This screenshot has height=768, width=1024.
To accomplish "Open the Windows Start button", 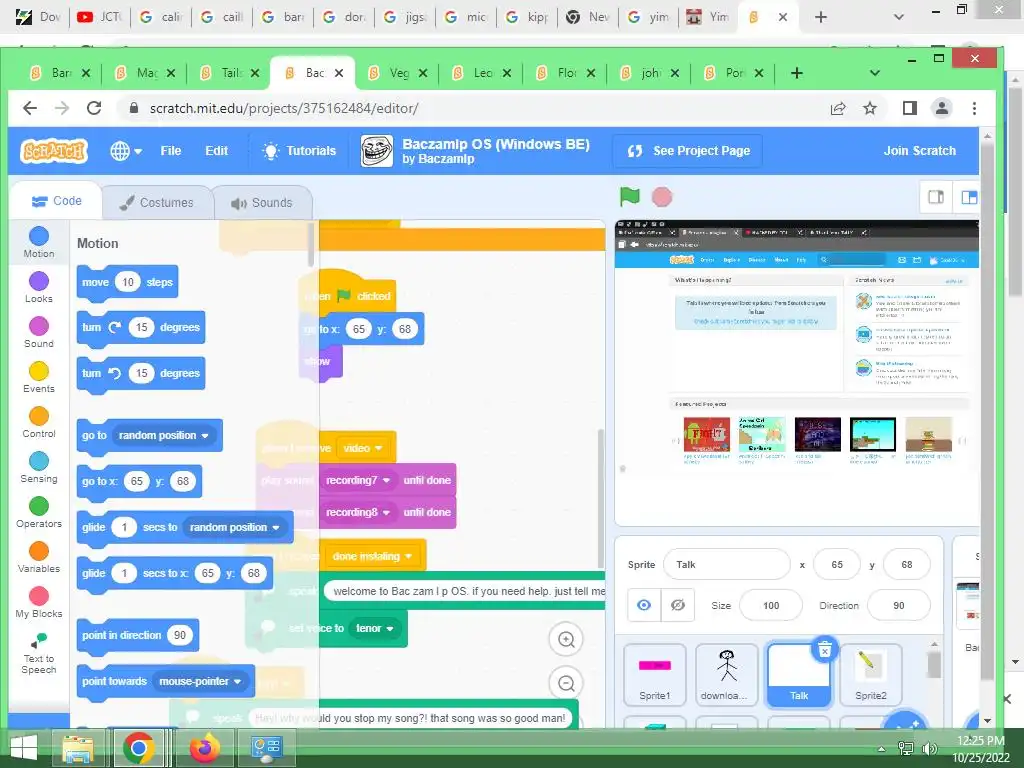I will (x=24, y=748).
